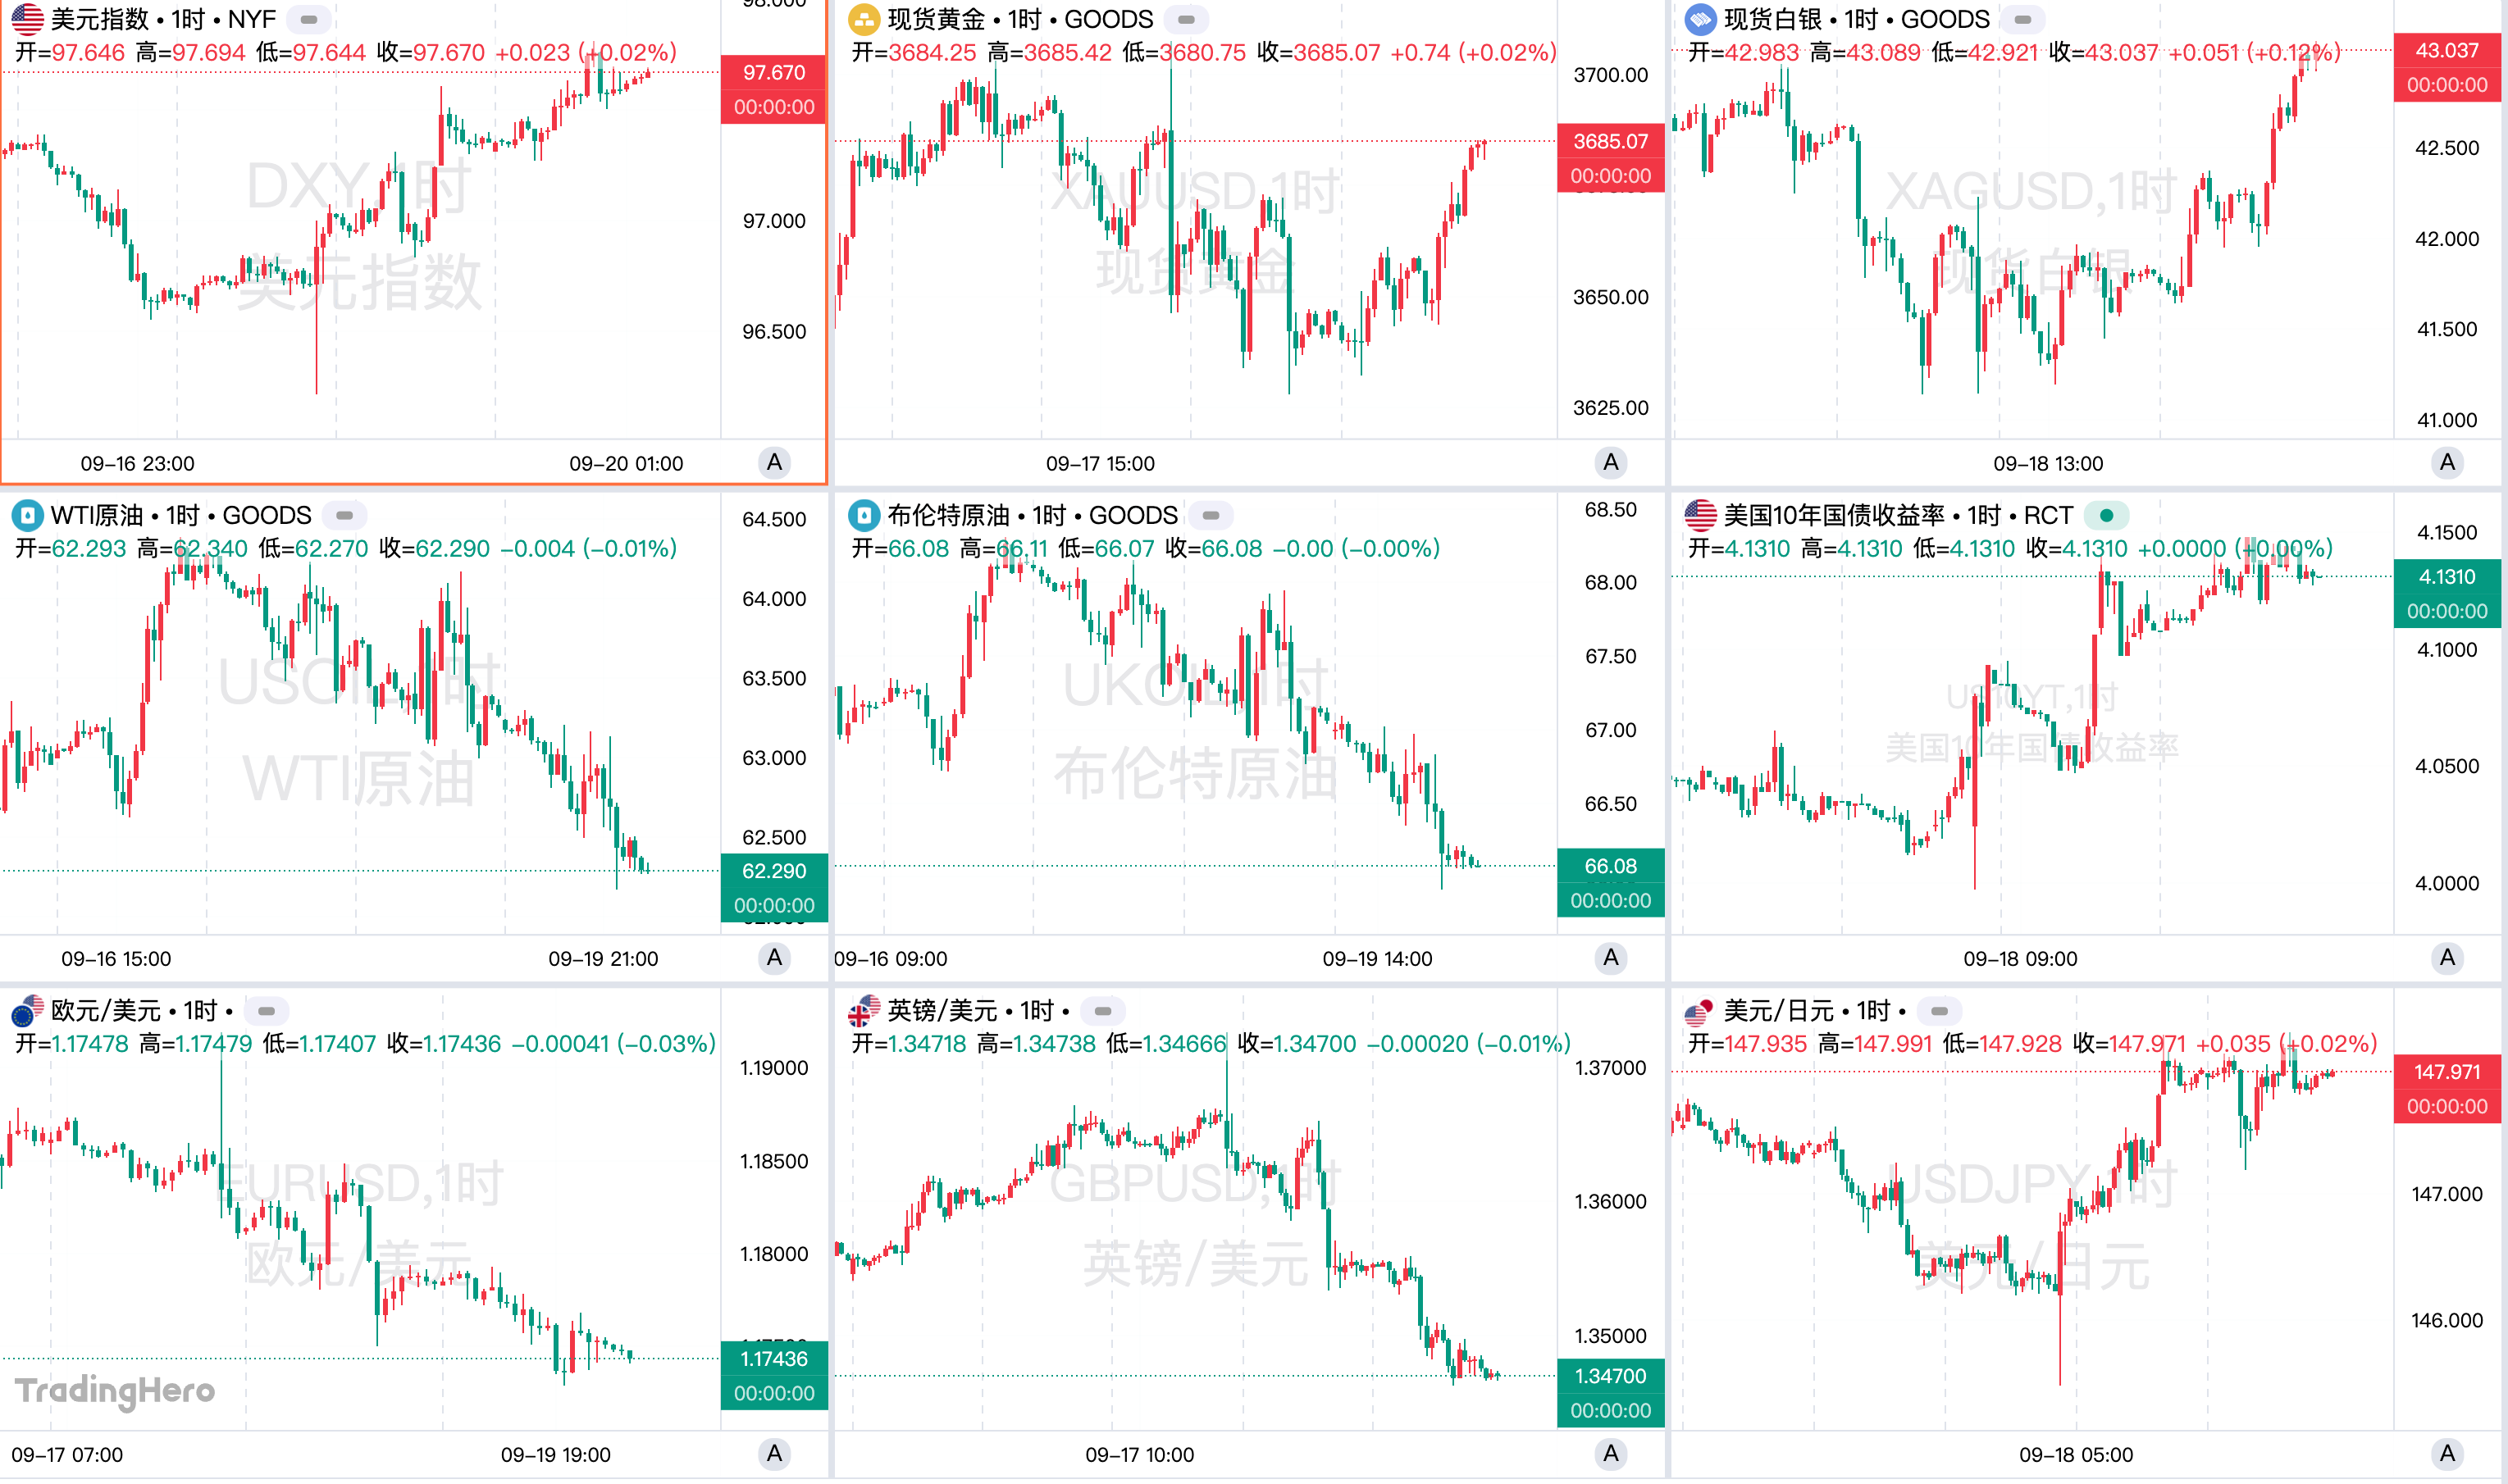Image resolution: width=2508 pixels, height=1484 pixels.
Task: Toggle auto-scale A on 美元指数 chart
Action: point(774,462)
